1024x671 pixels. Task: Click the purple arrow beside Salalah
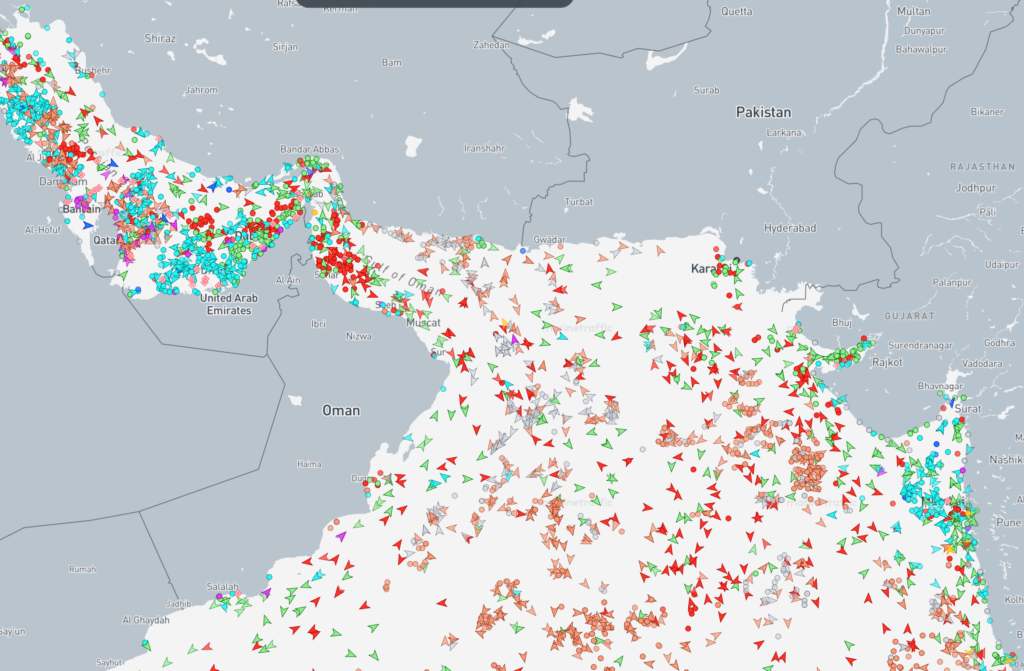click(x=266, y=593)
